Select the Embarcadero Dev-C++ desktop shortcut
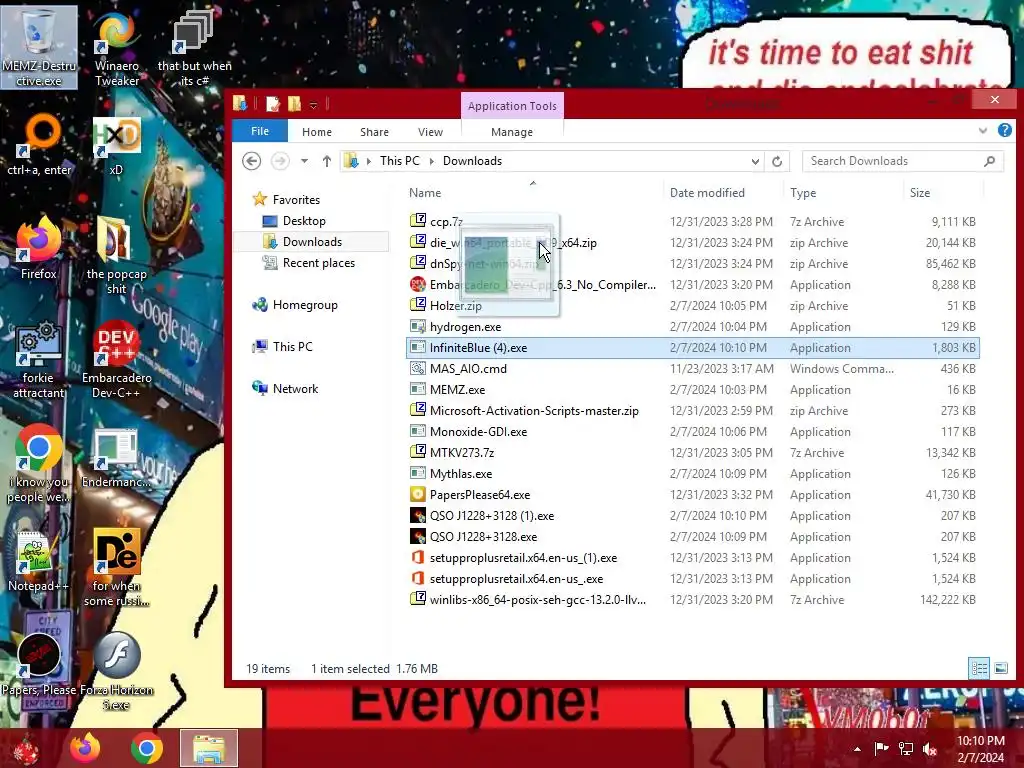The width and height of the screenshot is (1024, 768). 116,359
